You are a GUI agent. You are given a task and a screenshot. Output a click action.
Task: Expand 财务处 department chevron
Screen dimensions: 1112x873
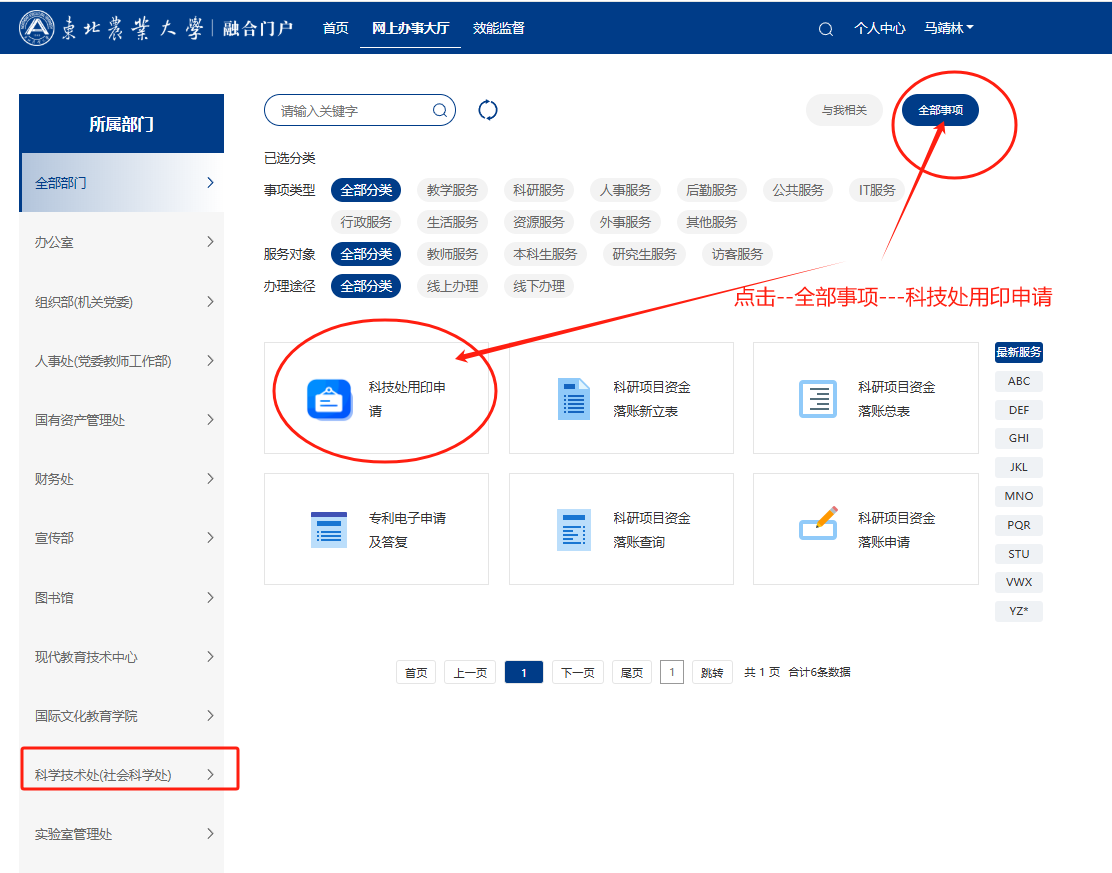pos(210,479)
